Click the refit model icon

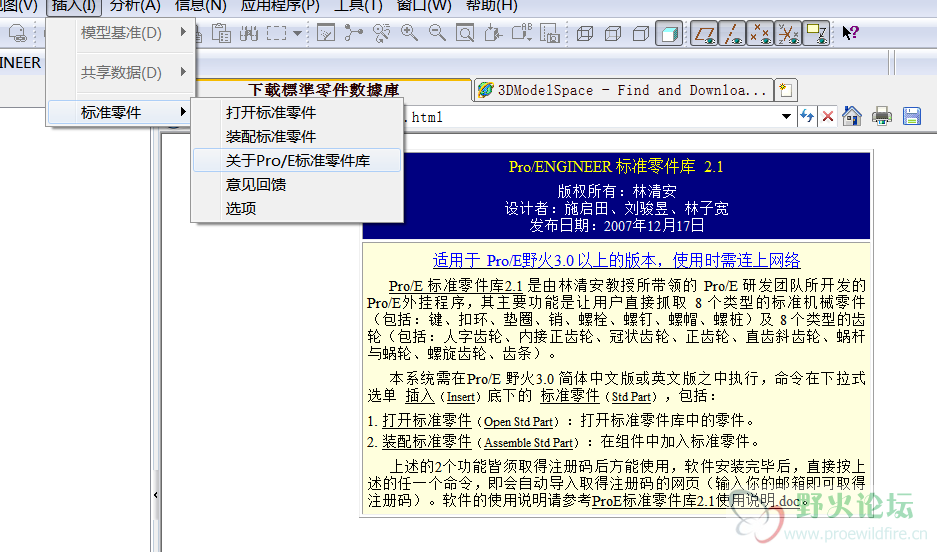coord(465,33)
